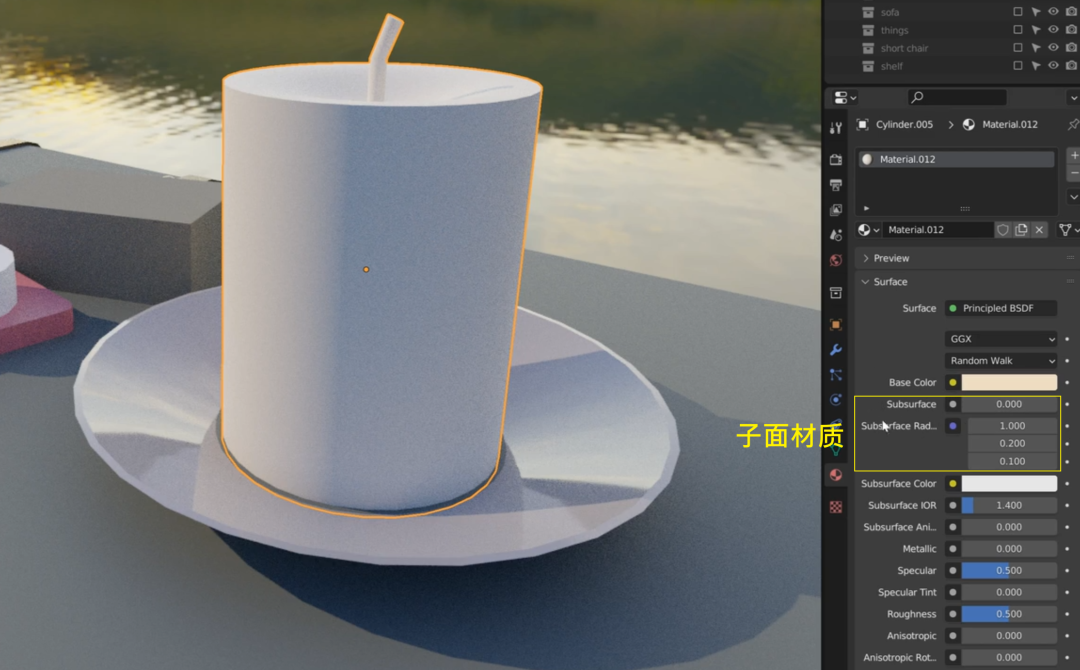Screen dimensions: 1080x670
Task: Hide sofa collection with eye icon
Action: tap(1053, 12)
